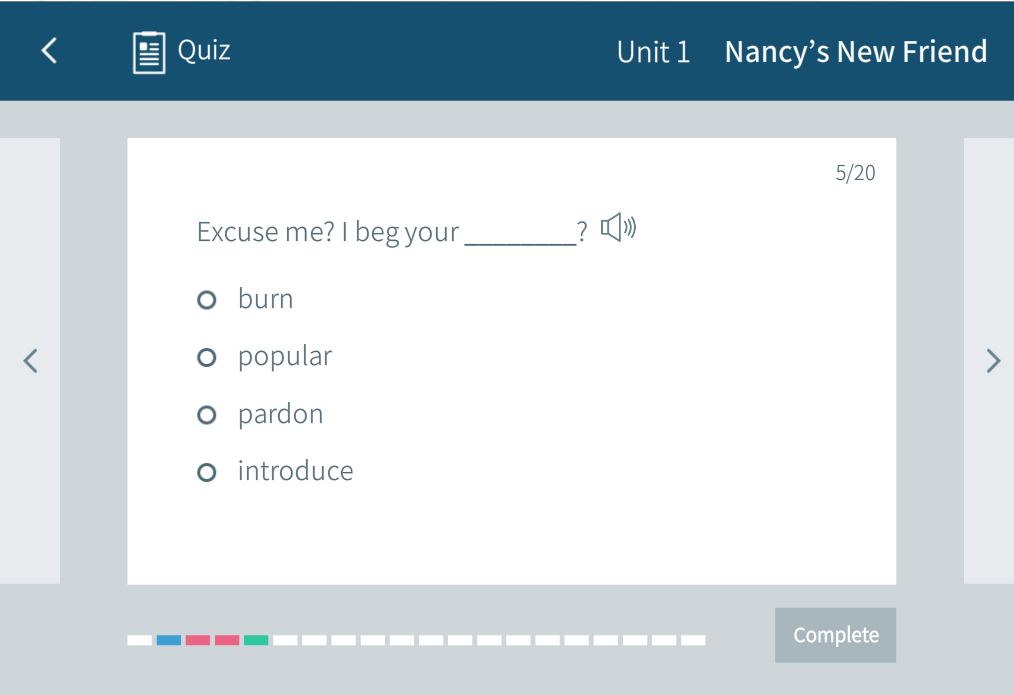The height and width of the screenshot is (695, 1014).
Task: Click the 5/20 question counter
Action: click(855, 173)
